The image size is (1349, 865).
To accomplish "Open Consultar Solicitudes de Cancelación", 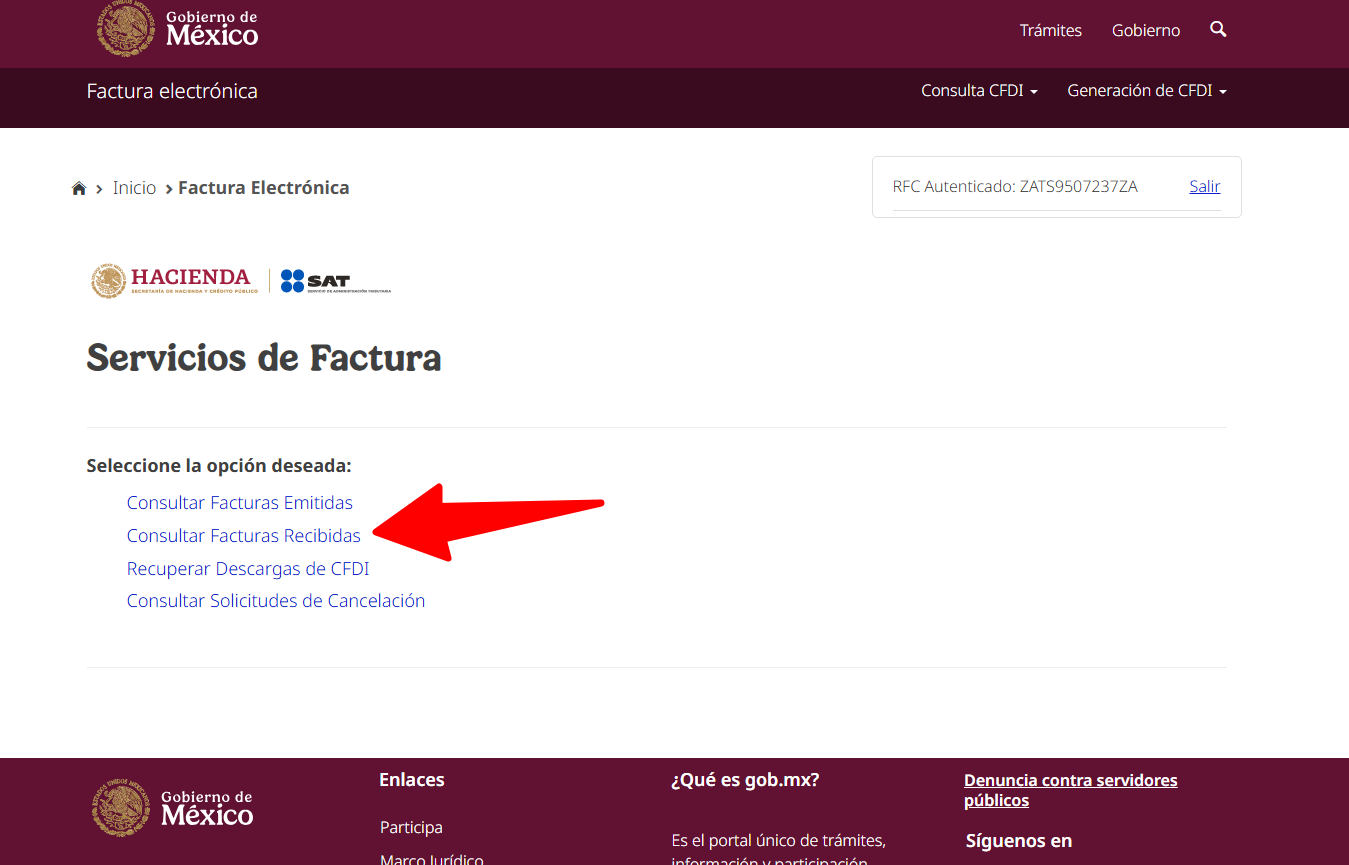I will click(x=275, y=601).
